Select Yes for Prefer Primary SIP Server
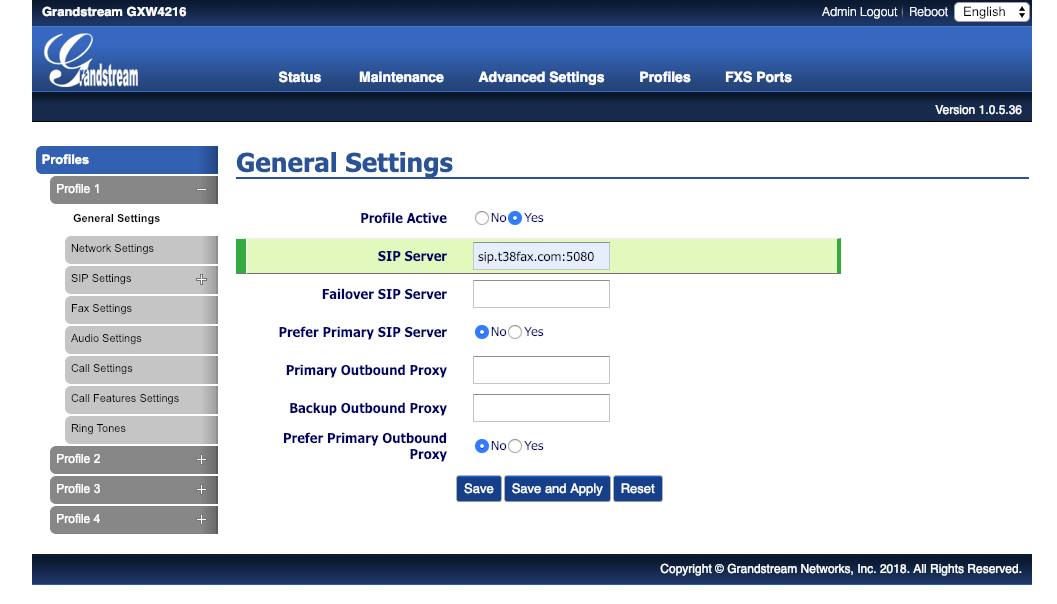The image size is (1057, 604). pos(515,332)
